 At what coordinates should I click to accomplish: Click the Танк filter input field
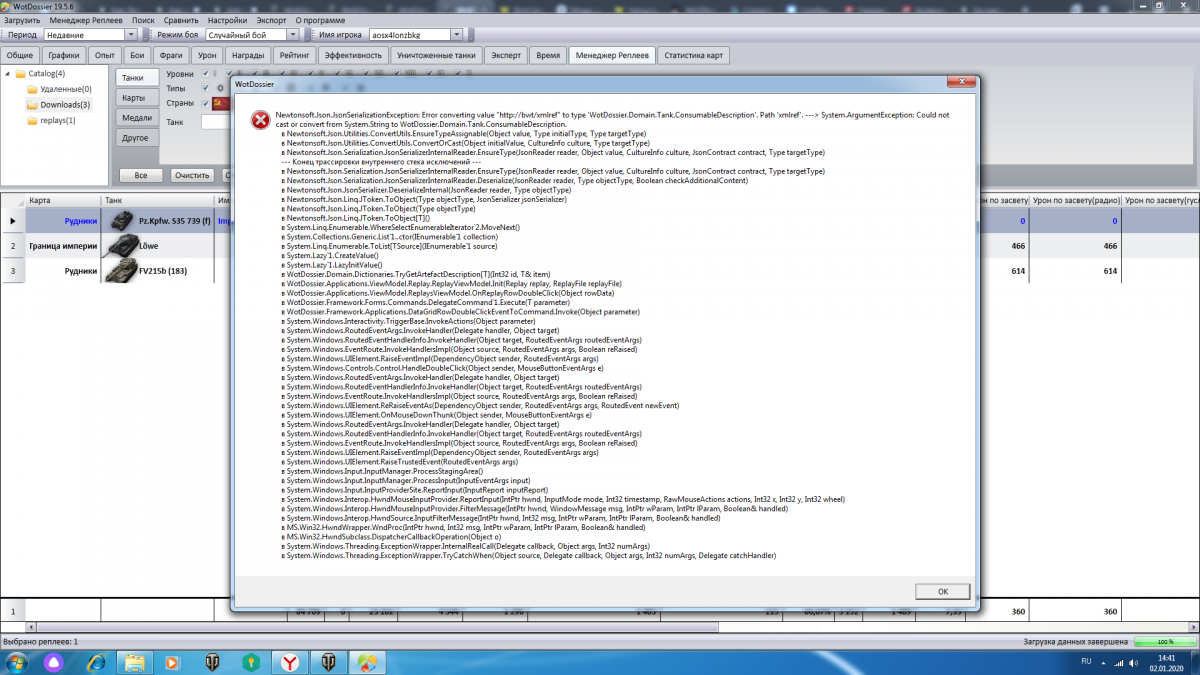216,122
